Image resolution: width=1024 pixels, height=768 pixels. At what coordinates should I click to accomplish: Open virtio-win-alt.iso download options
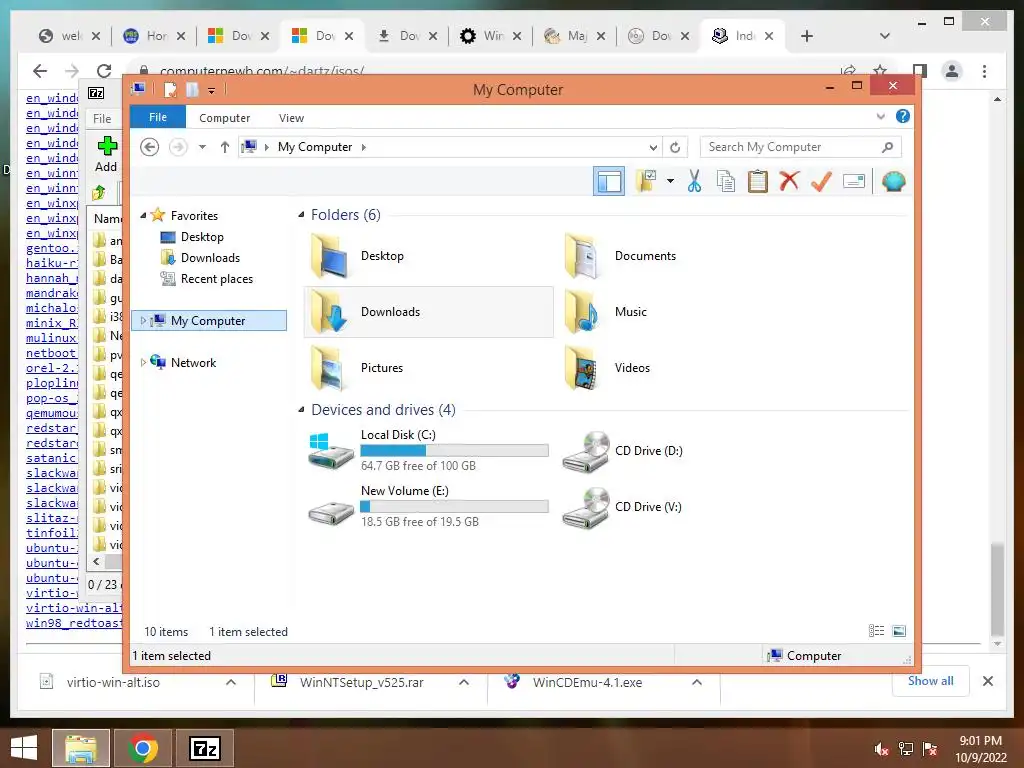(x=231, y=682)
